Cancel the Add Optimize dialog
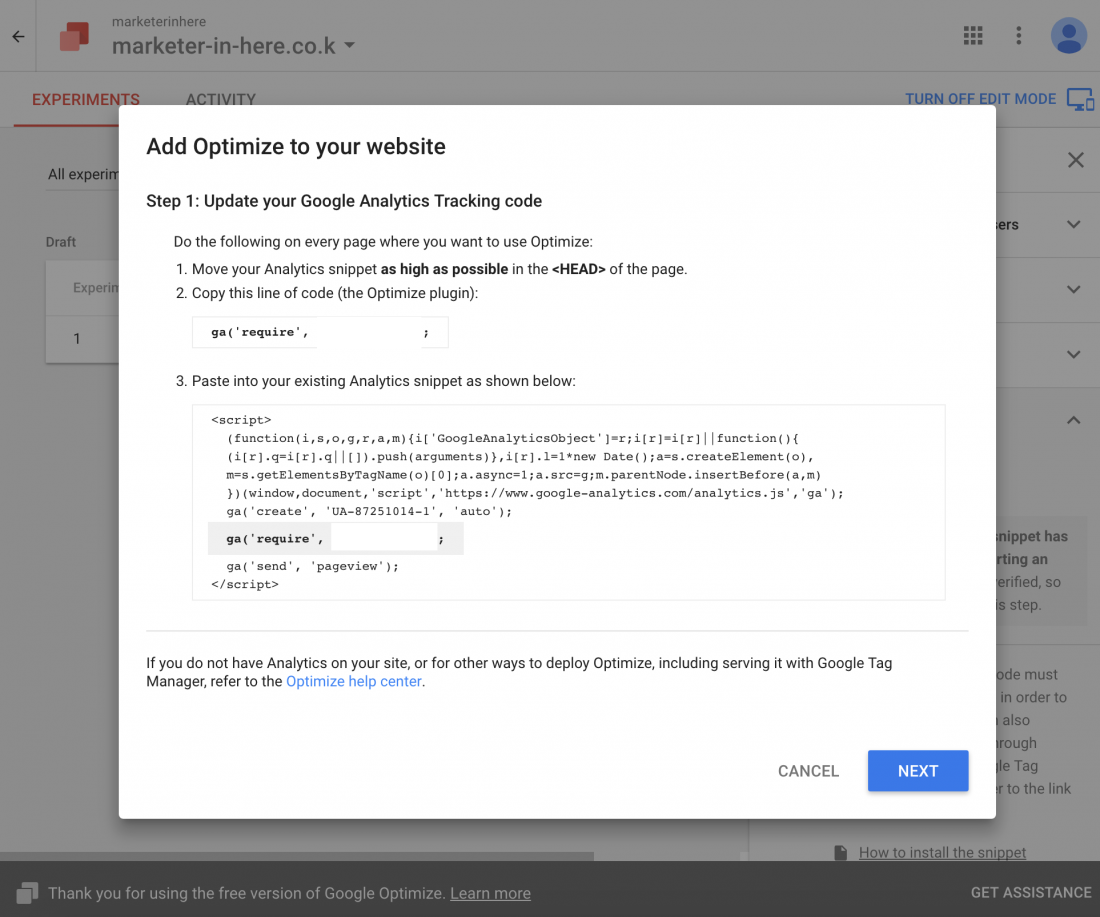This screenshot has width=1100, height=917. [x=808, y=771]
